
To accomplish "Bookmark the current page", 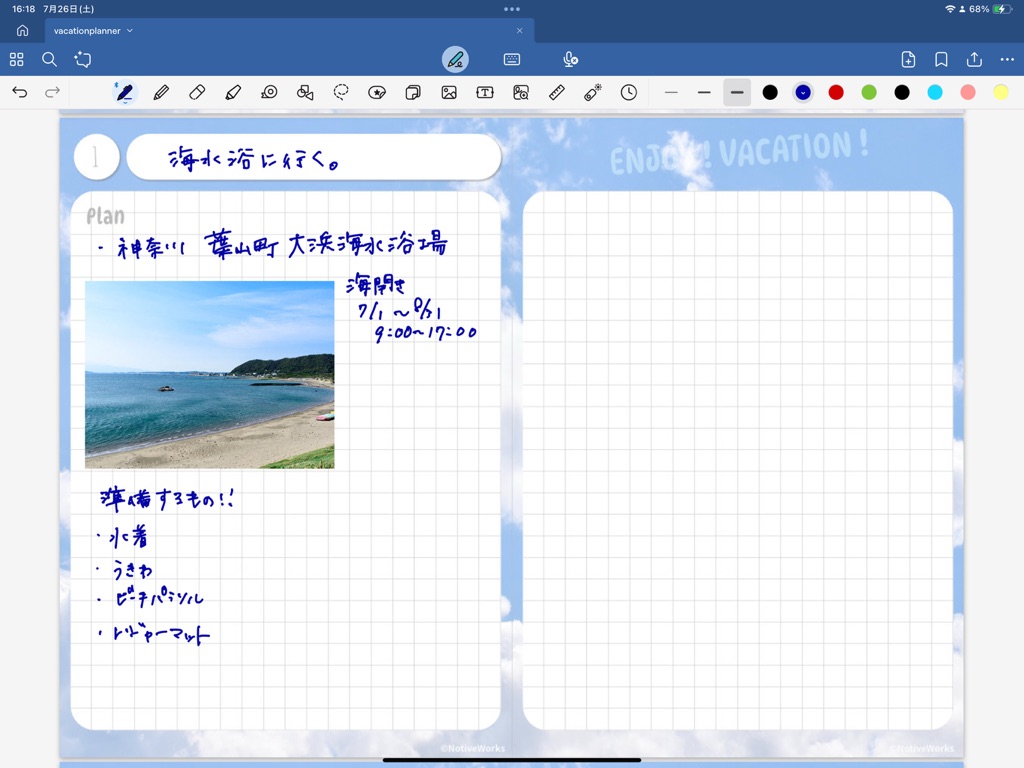I will tap(941, 59).
